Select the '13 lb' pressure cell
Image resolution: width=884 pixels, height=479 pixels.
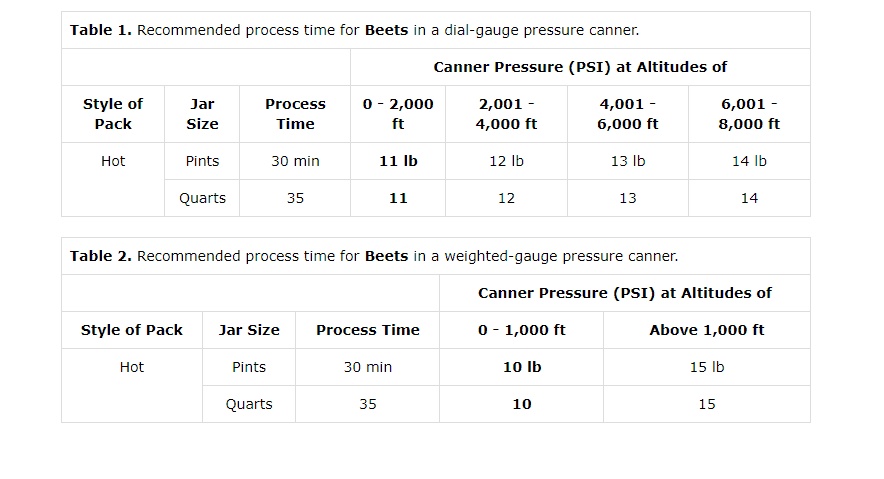(627, 161)
